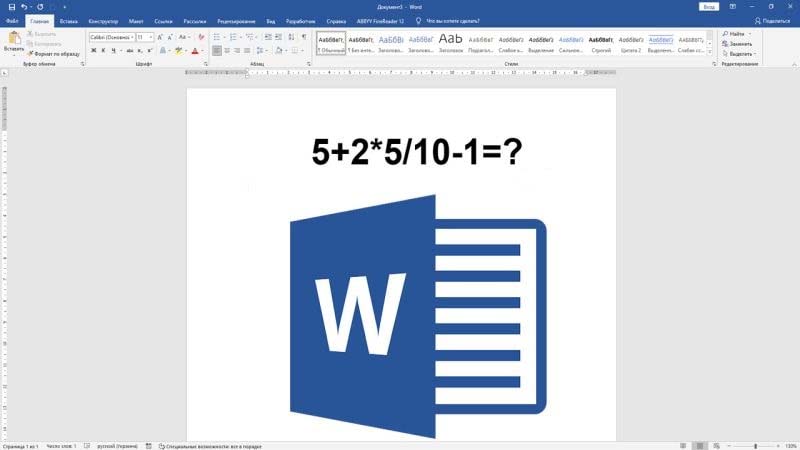
Task: Open the Файл (File) tab
Action: (12, 21)
